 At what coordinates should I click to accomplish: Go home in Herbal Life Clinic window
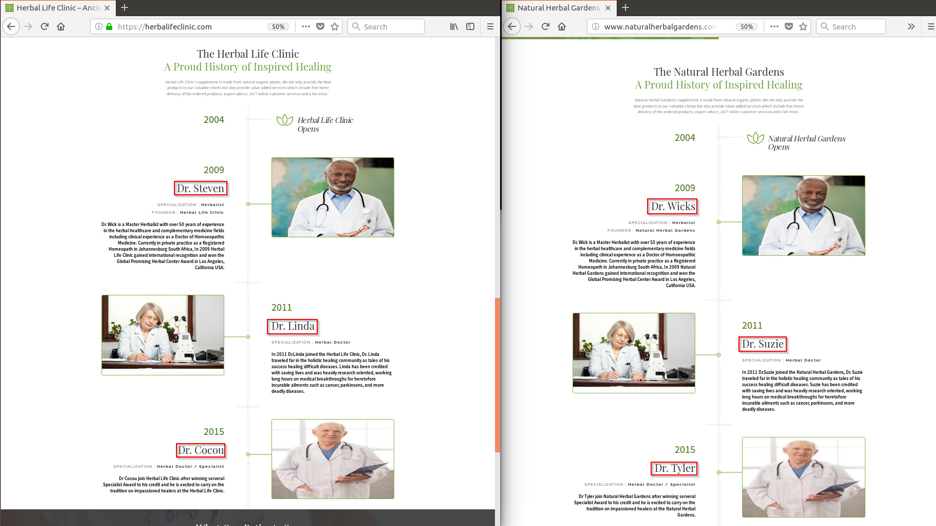click(x=61, y=27)
